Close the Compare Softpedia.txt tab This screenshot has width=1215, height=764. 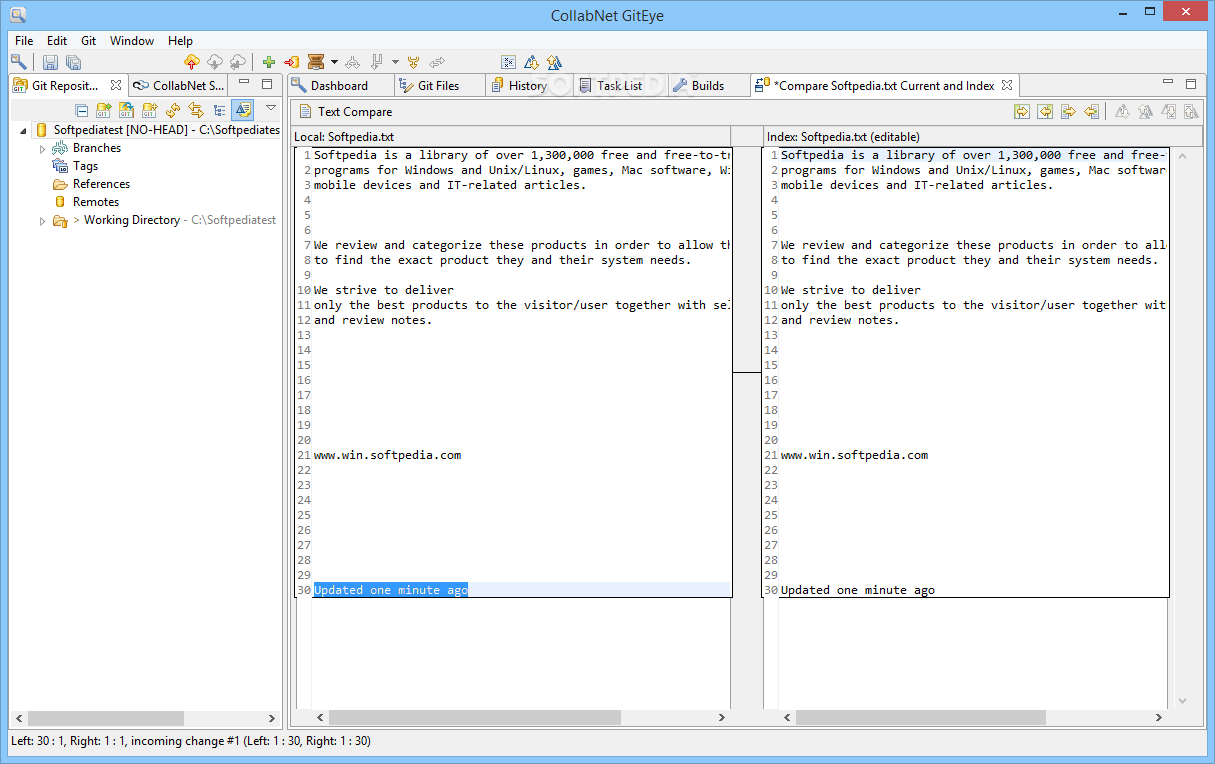click(x=1007, y=85)
